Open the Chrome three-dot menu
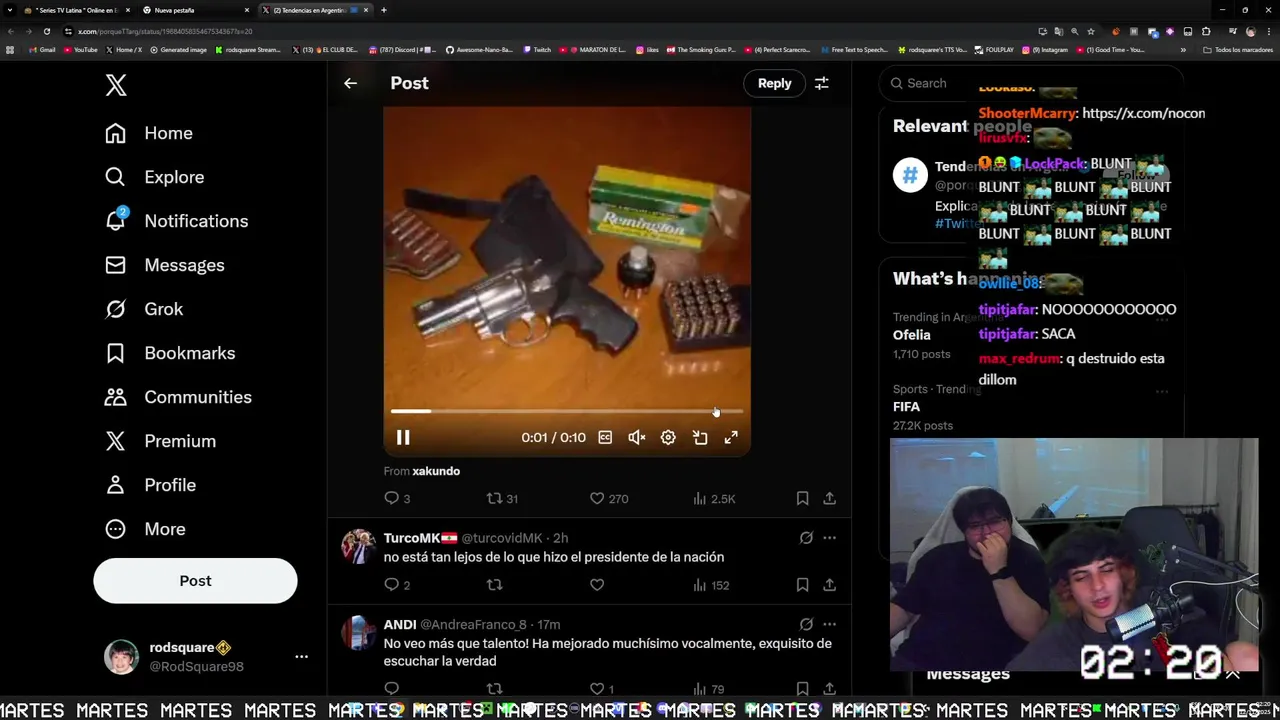The height and width of the screenshot is (720, 1280). click(x=1269, y=31)
